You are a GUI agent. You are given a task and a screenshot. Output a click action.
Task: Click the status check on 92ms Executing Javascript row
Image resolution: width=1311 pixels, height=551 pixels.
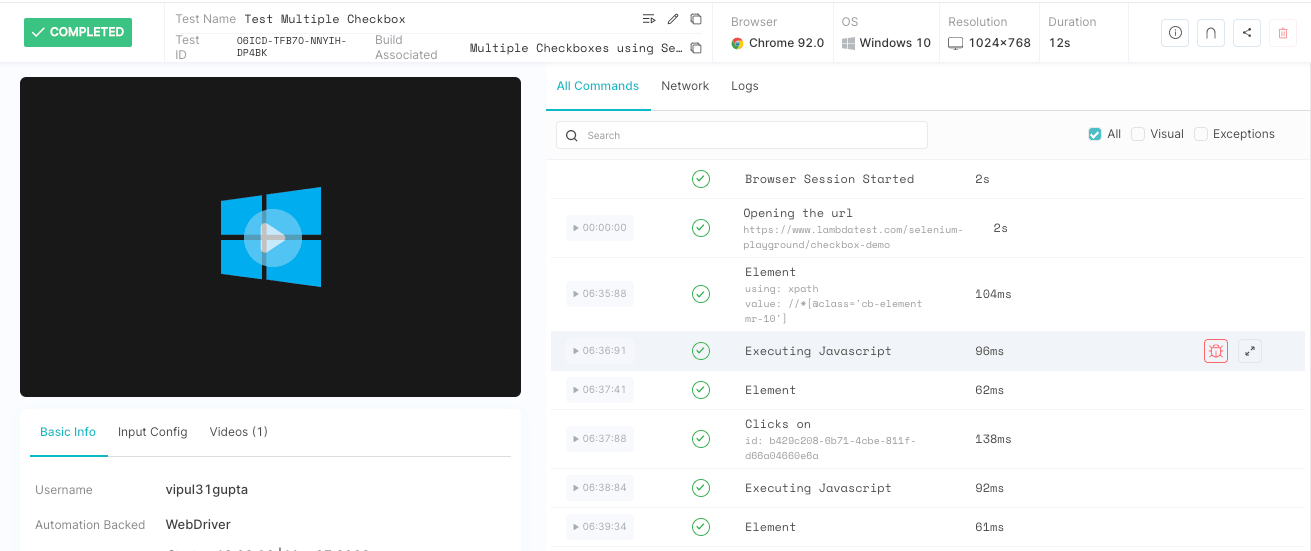[701, 488]
